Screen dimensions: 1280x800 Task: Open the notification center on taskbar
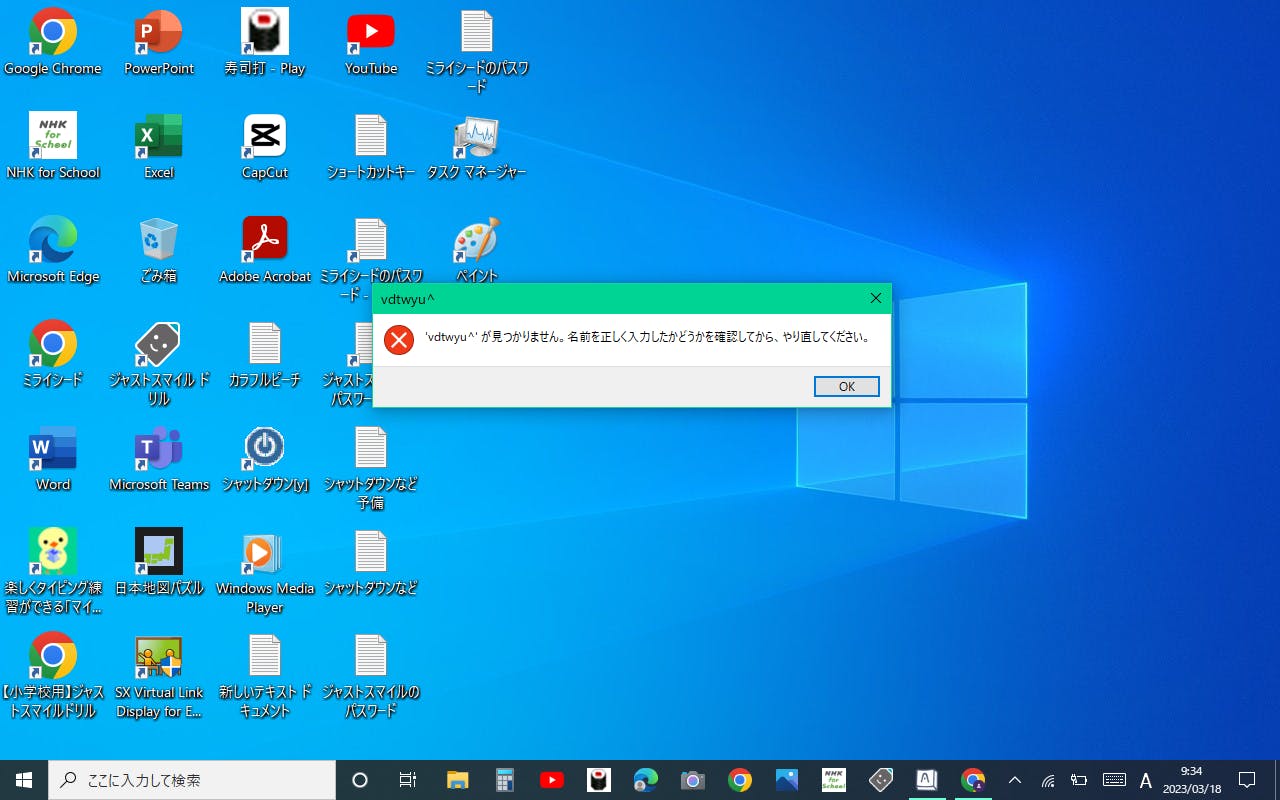(1247, 780)
